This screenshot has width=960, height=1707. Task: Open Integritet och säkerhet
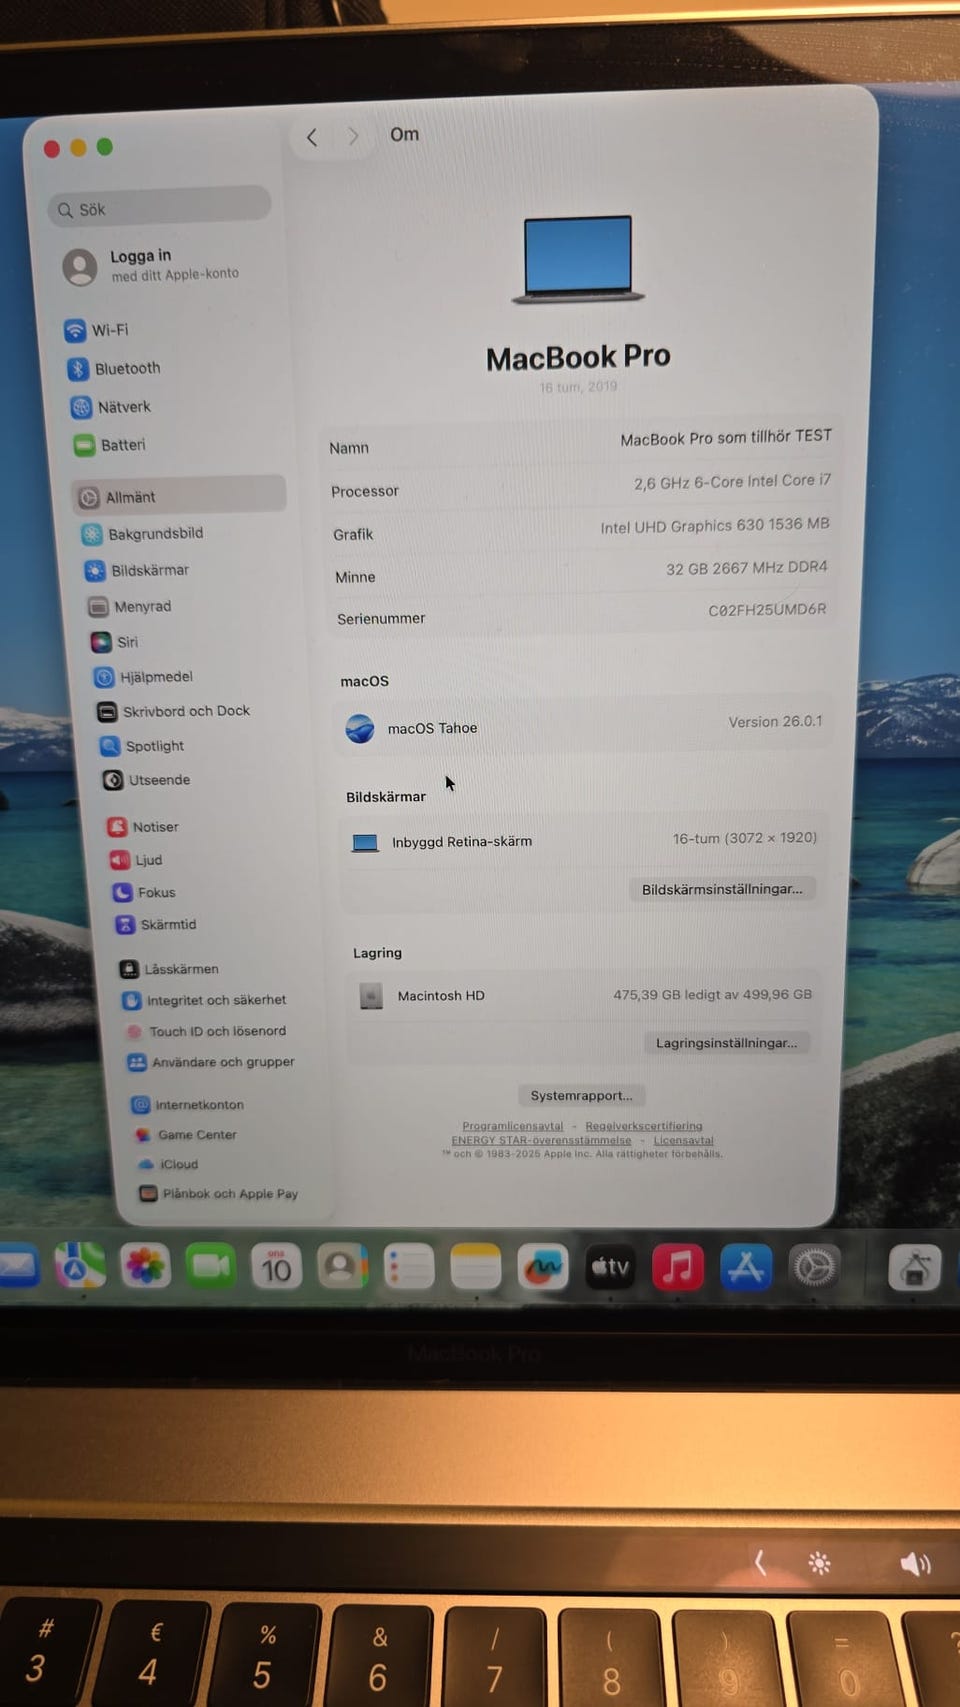tap(204, 1000)
